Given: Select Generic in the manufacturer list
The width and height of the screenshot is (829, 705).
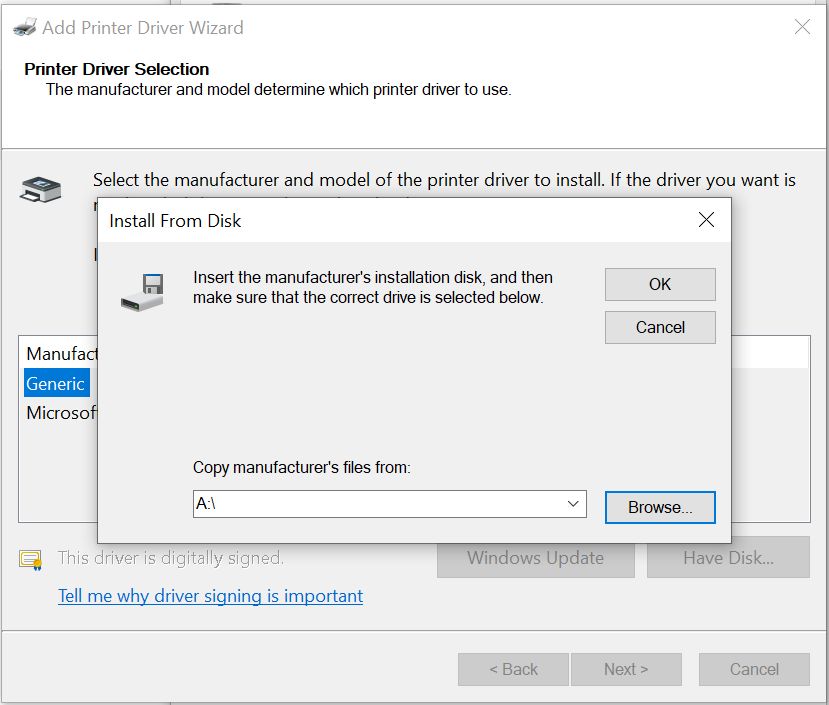Looking at the screenshot, I should point(56,384).
